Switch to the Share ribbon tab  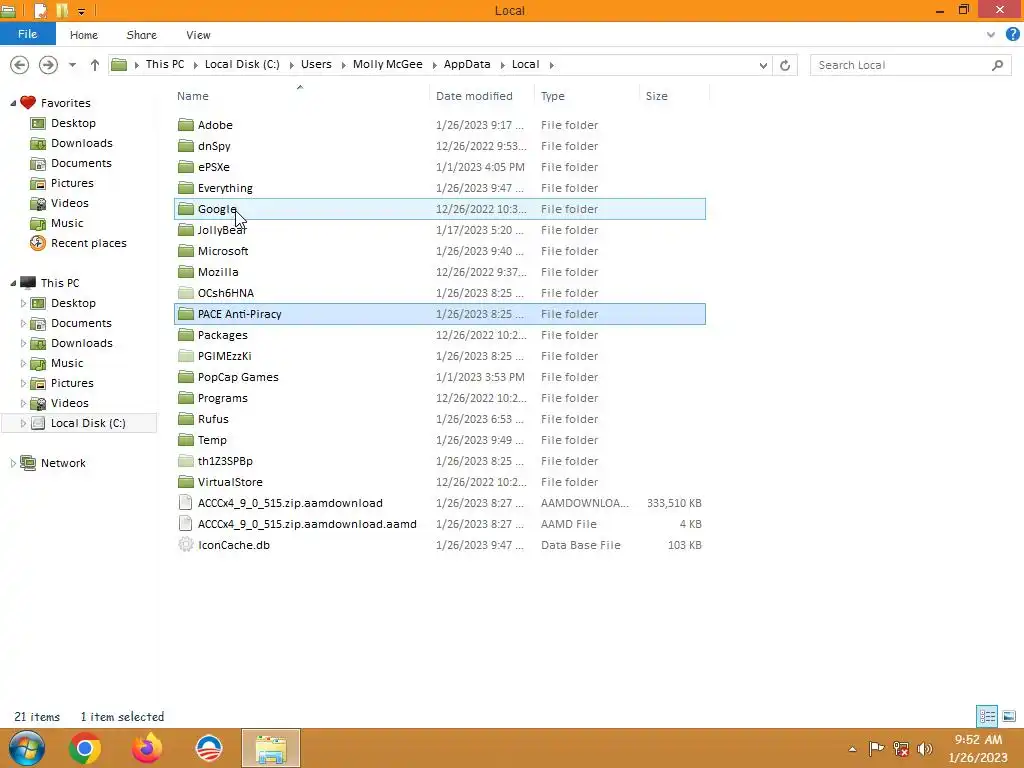tap(141, 35)
